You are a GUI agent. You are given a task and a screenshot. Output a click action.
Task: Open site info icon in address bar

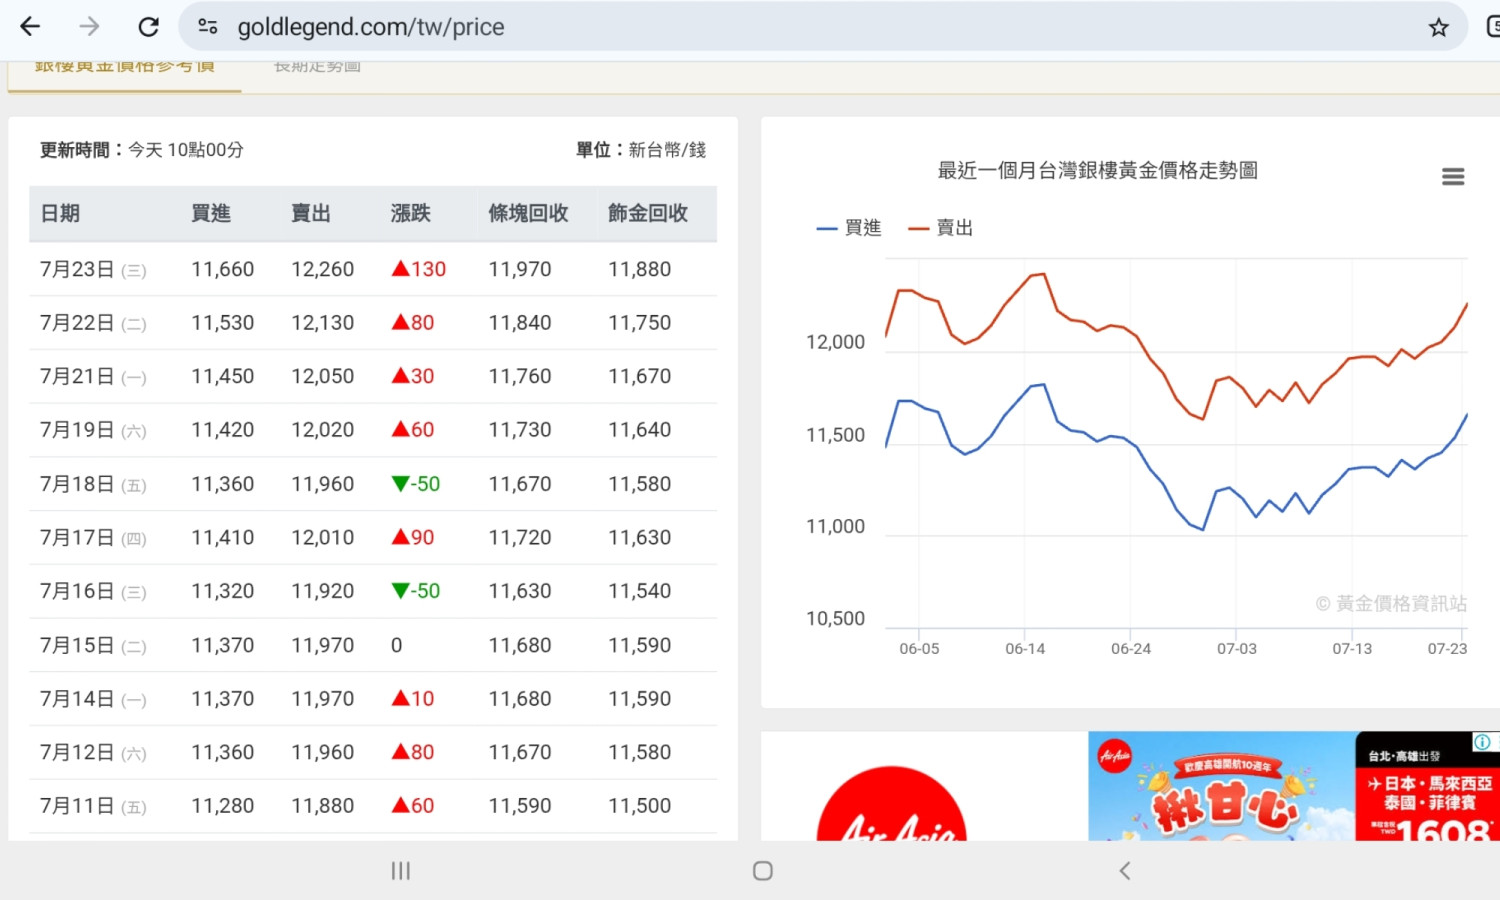pos(208,27)
